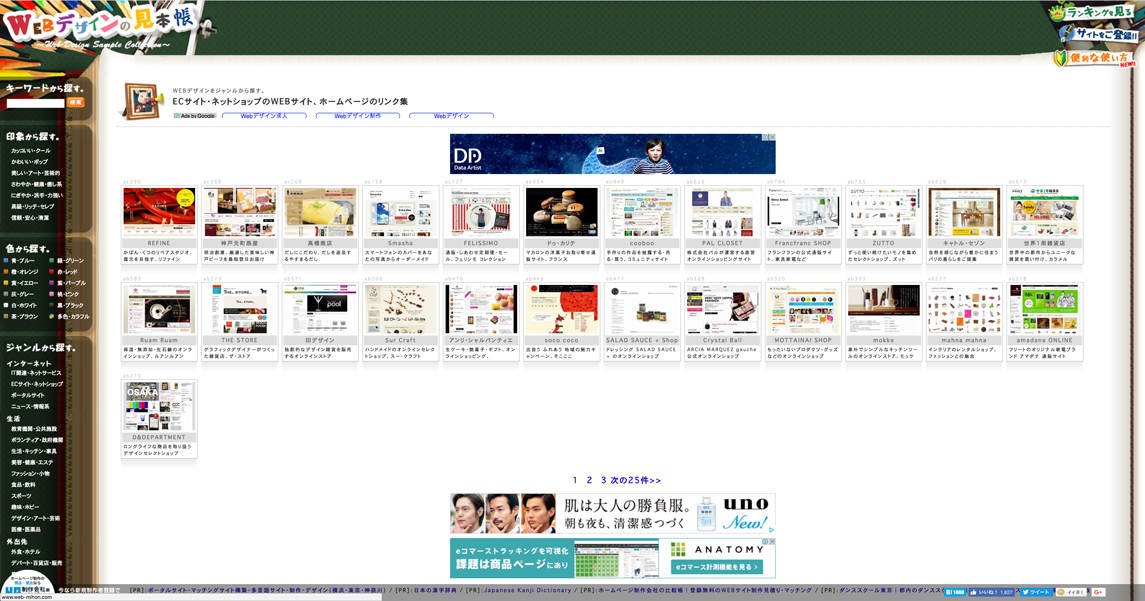This screenshot has width=1145, height=601.
Task: Open the amadana ONLINE site thumbnail
Action: coord(1044,309)
